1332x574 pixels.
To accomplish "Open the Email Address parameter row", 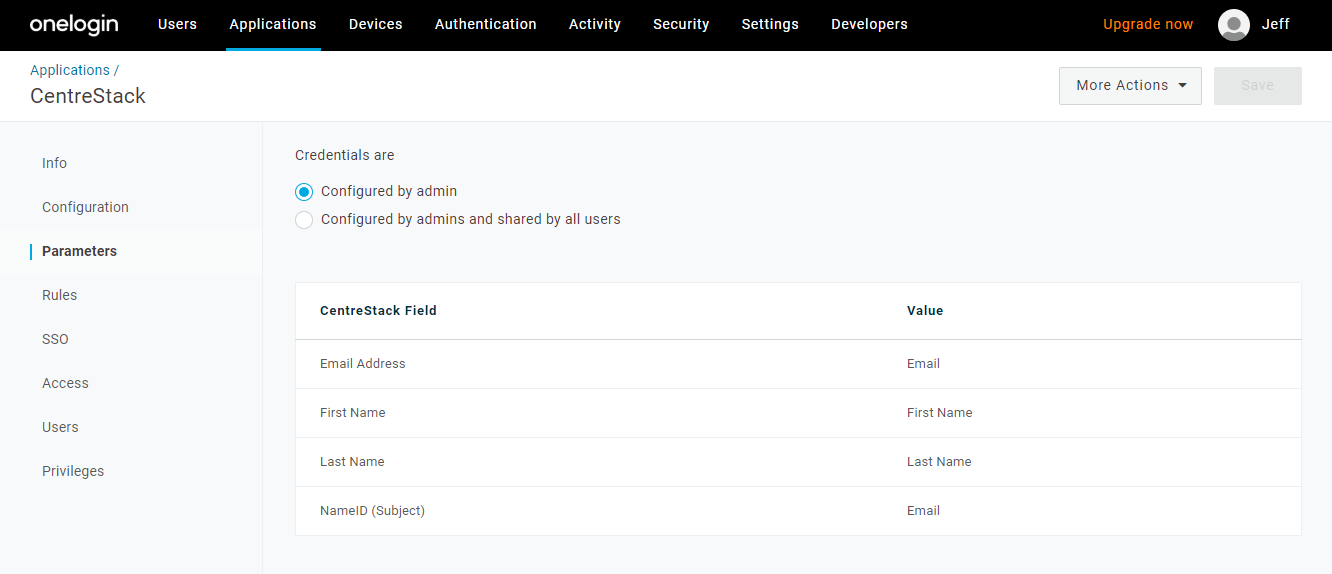I will click(798, 364).
